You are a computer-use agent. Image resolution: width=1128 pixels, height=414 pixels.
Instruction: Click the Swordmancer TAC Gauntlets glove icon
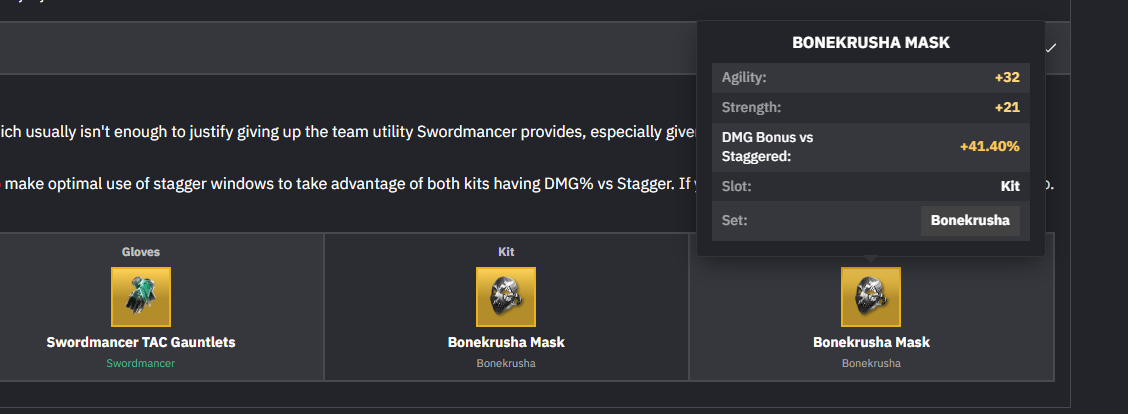pyautogui.click(x=141, y=297)
